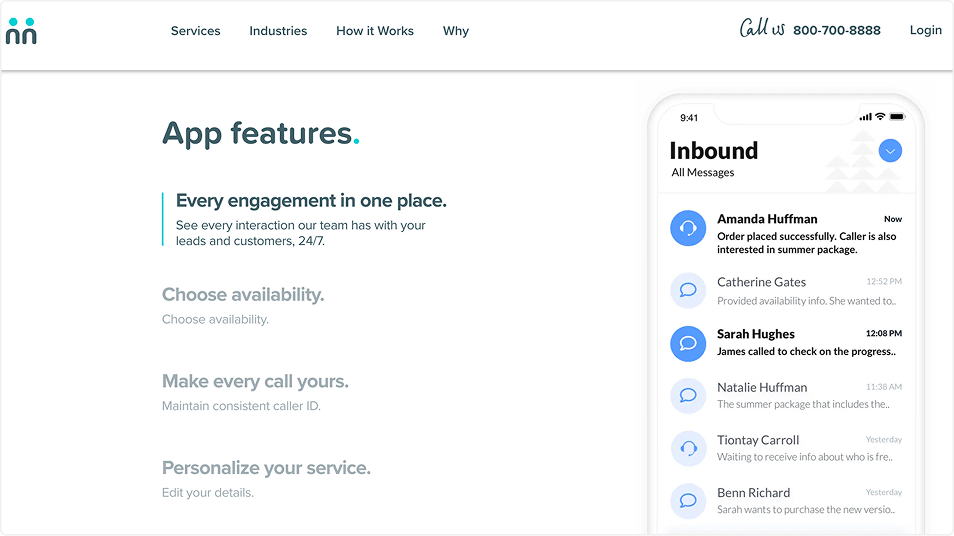This screenshot has width=954, height=536.
Task: Open the Sarah Hughes message
Action: coord(786,343)
